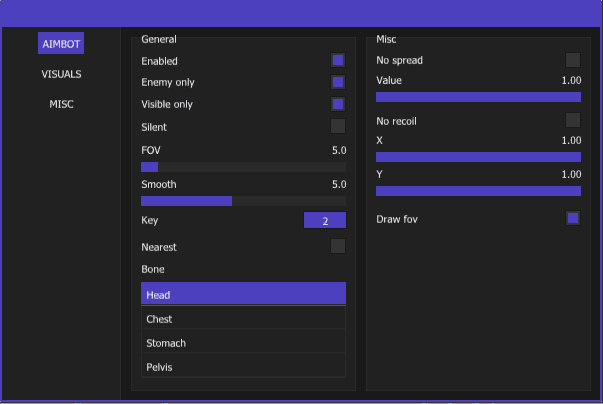Switch to the AIMBOT tab
Image resolution: width=603 pixels, height=404 pixels.
click(x=61, y=43)
